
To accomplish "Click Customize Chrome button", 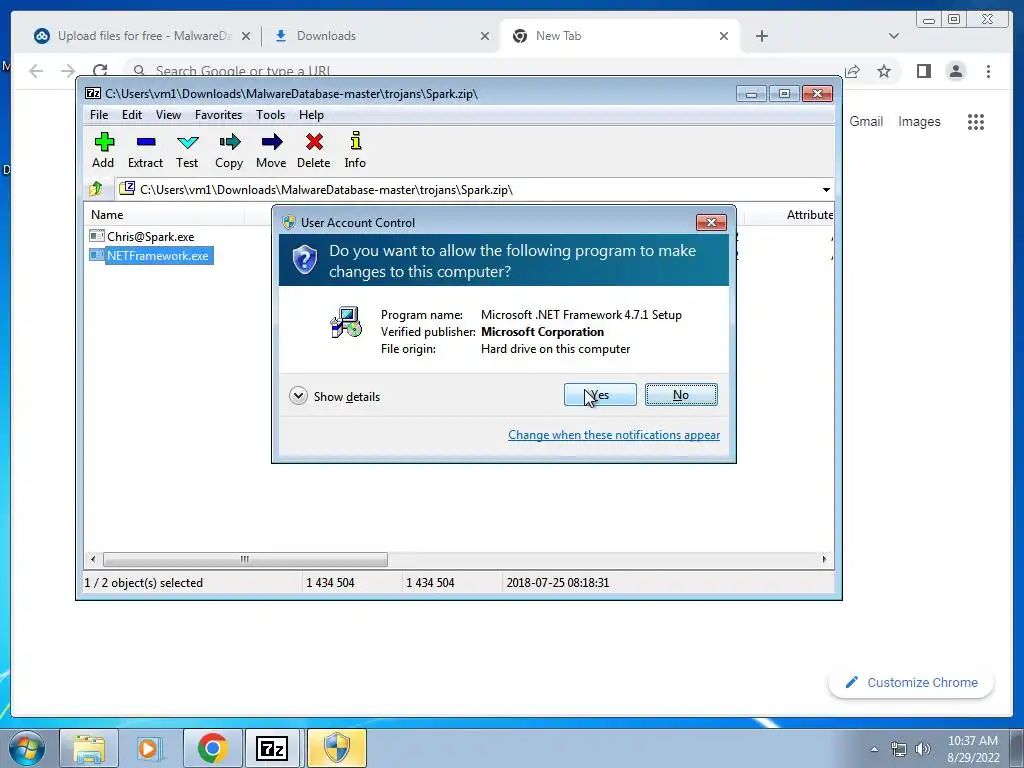I will pos(912,682).
